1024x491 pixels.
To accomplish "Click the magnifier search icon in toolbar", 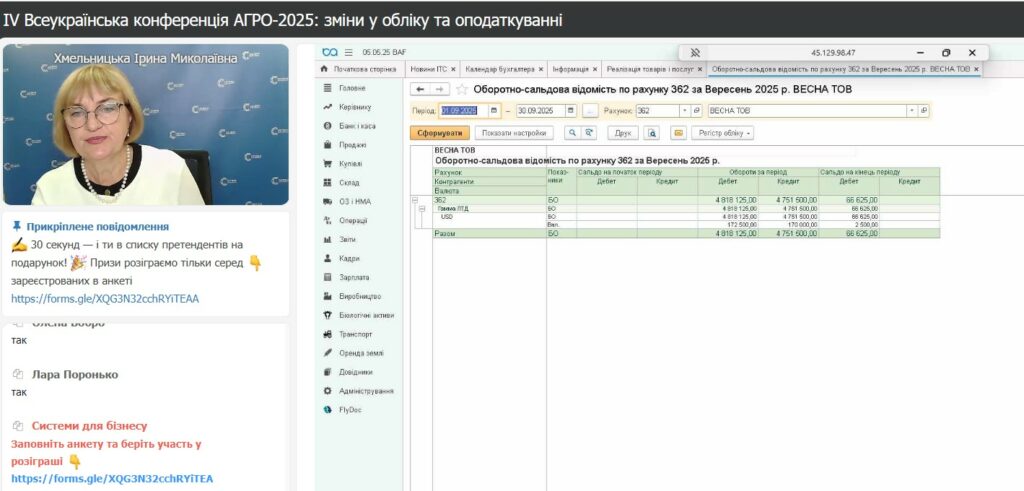I will (x=572, y=132).
